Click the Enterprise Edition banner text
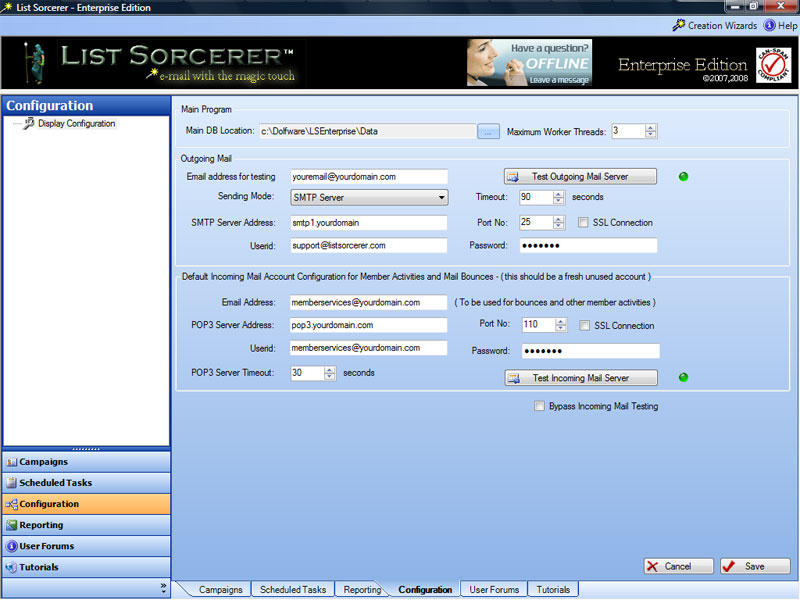The width and height of the screenshot is (800, 600). tap(683, 65)
